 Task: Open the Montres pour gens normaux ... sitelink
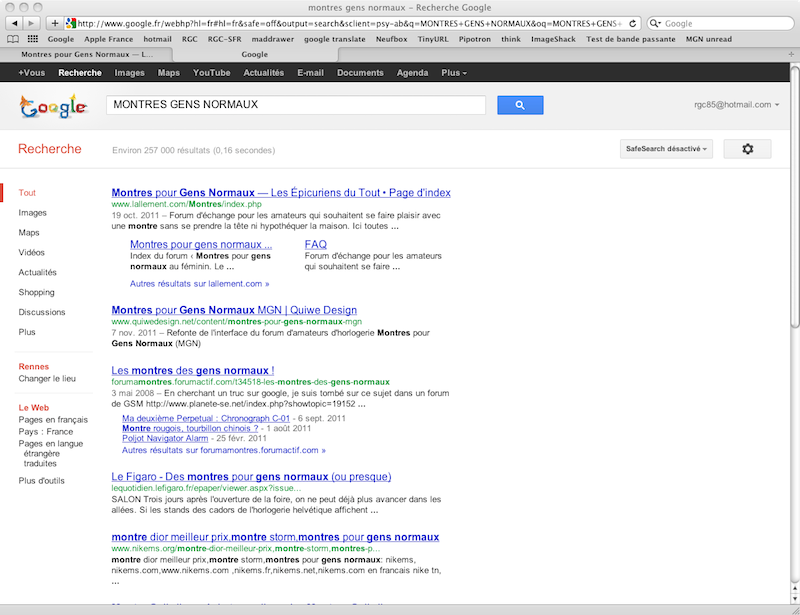point(201,244)
